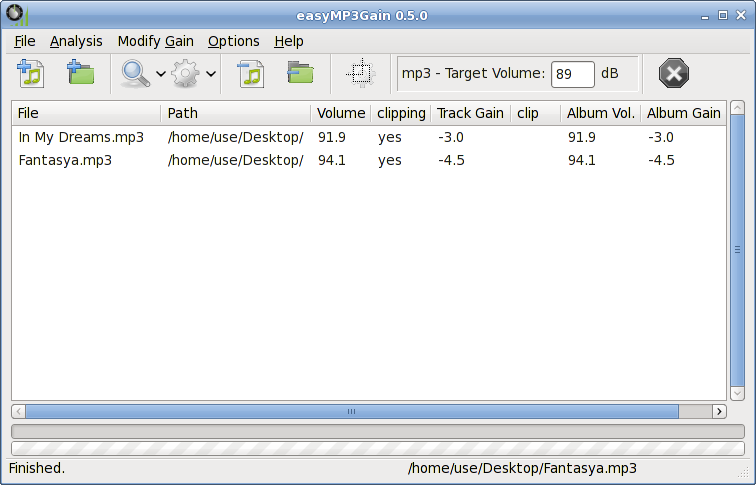Close the easyMP3Gain window
This screenshot has width=756, height=485.
click(741, 15)
